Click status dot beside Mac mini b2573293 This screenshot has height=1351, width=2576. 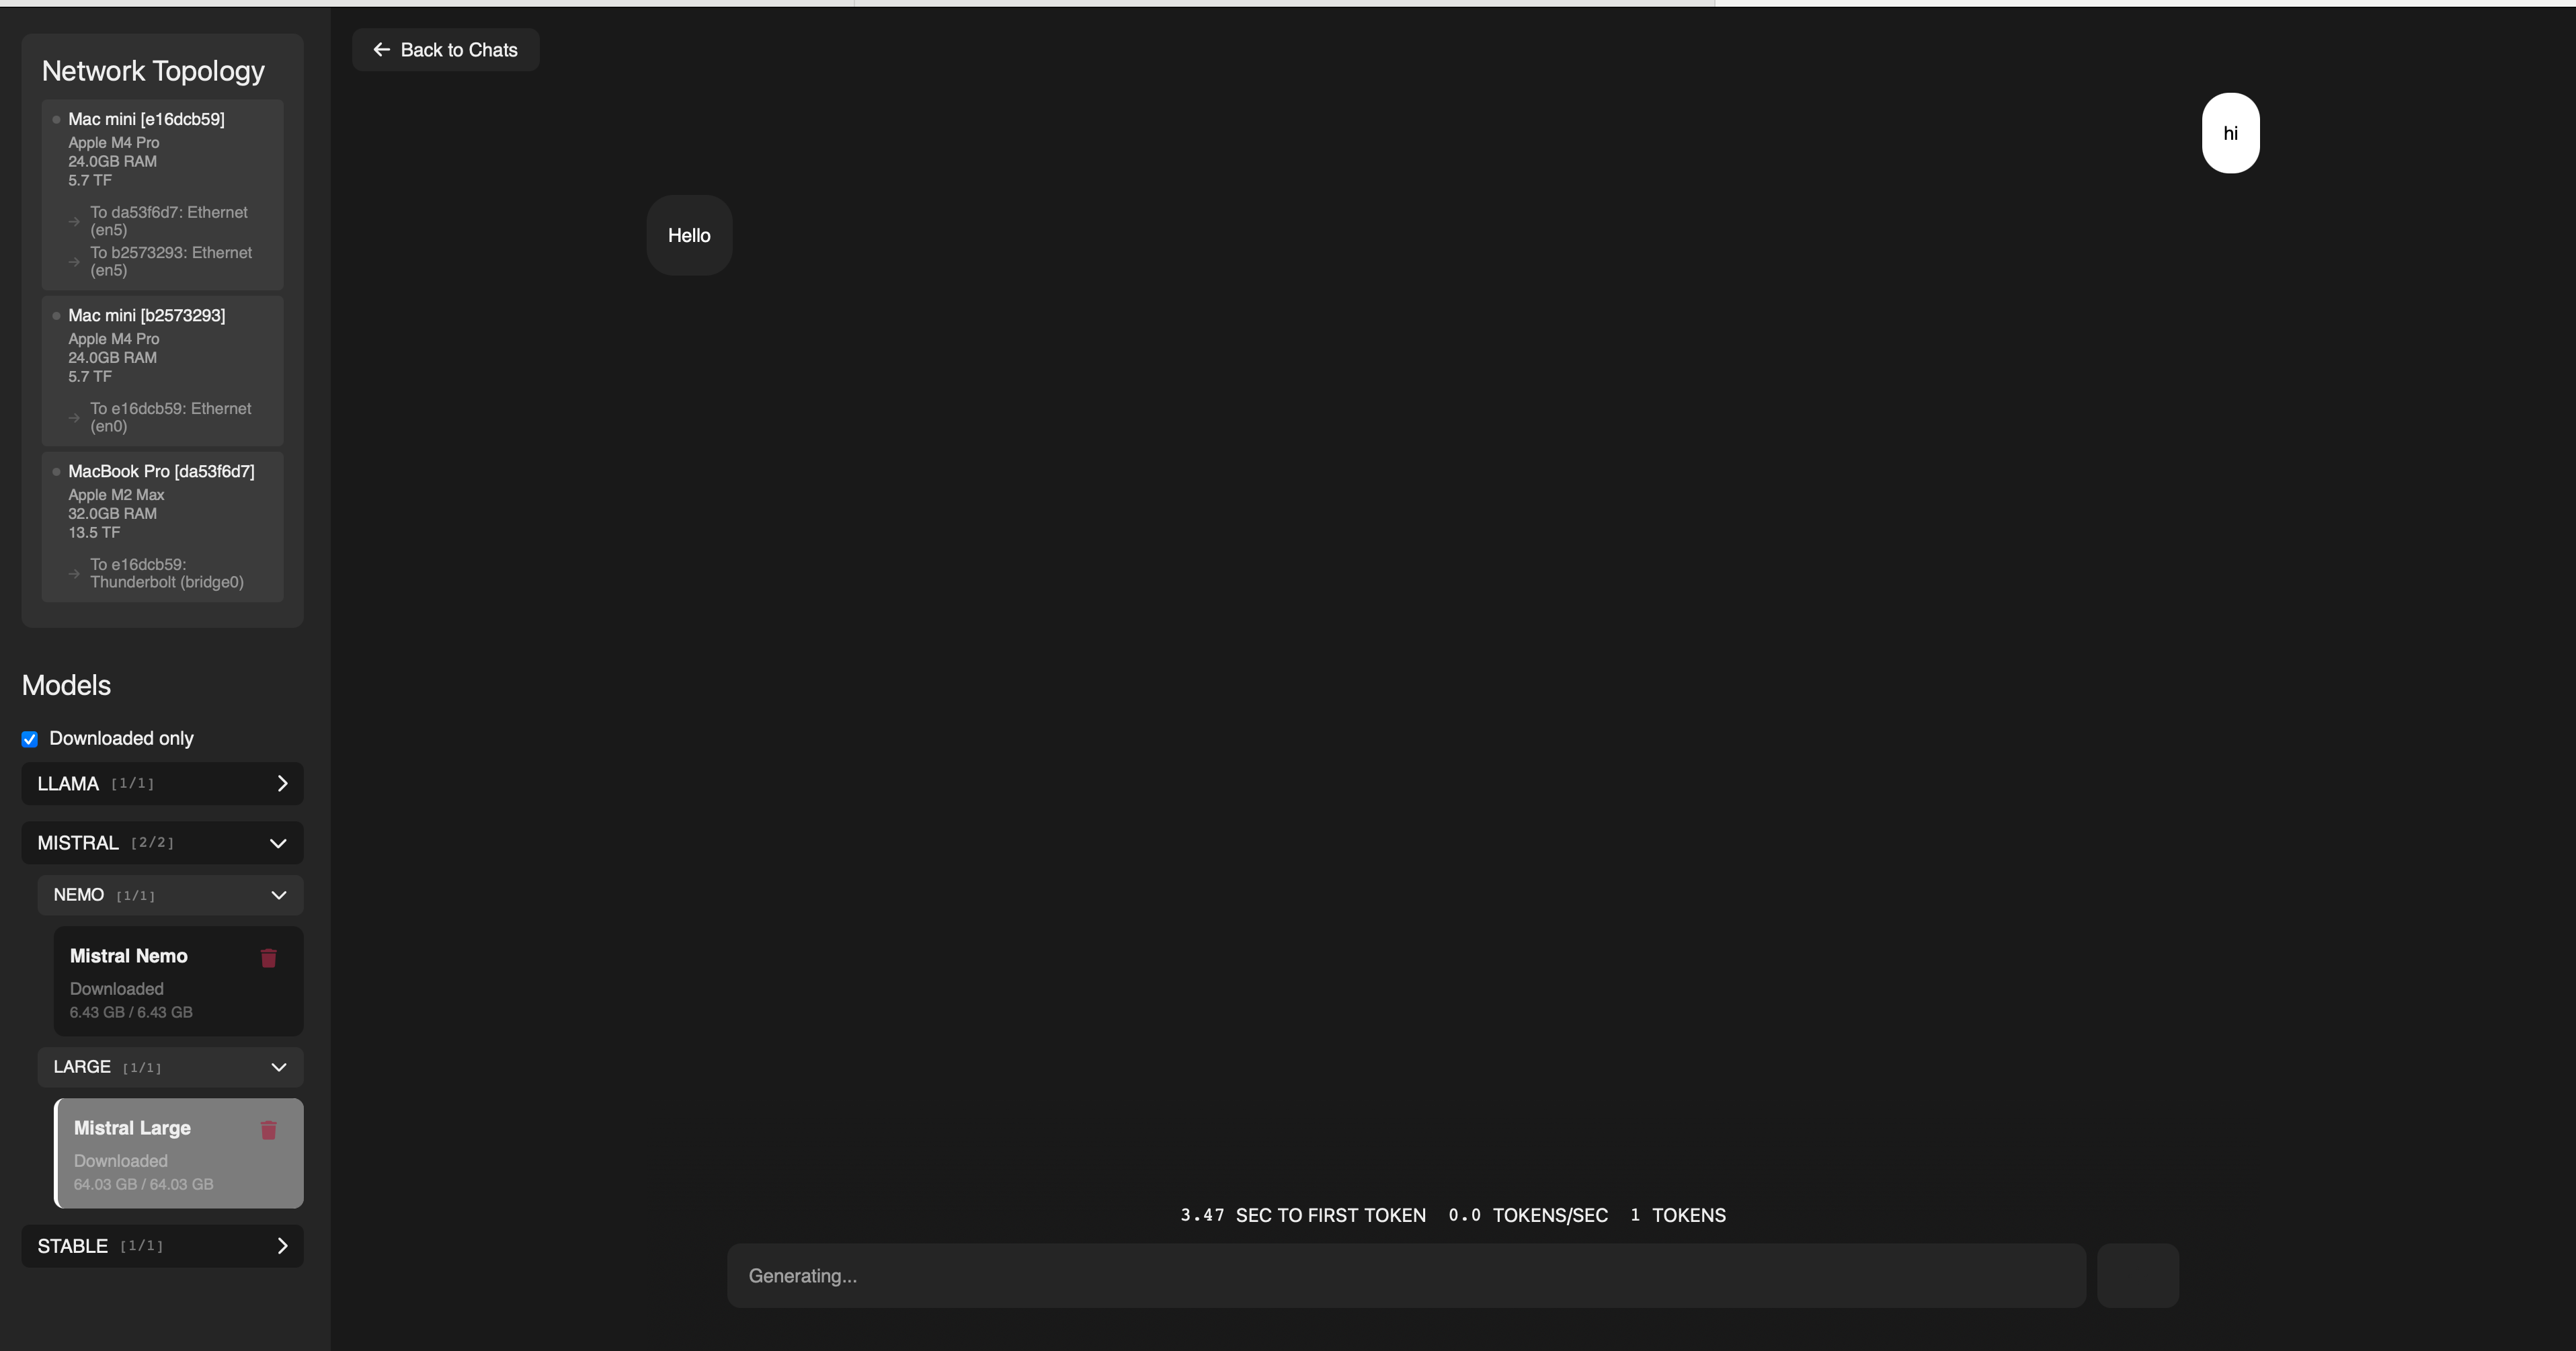point(56,316)
